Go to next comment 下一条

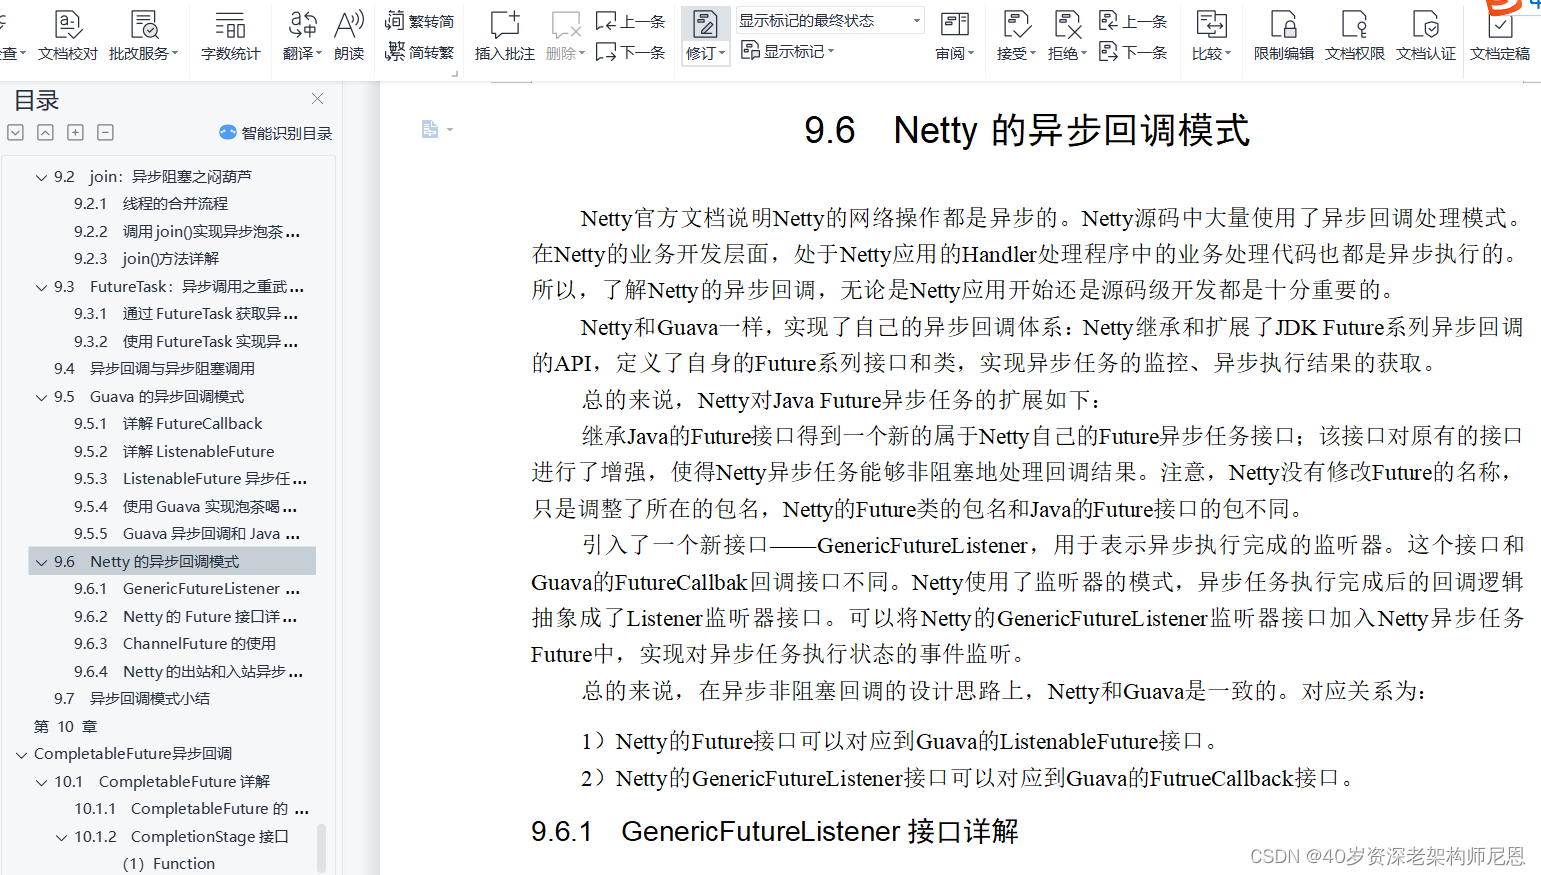pyautogui.click(x=630, y=52)
